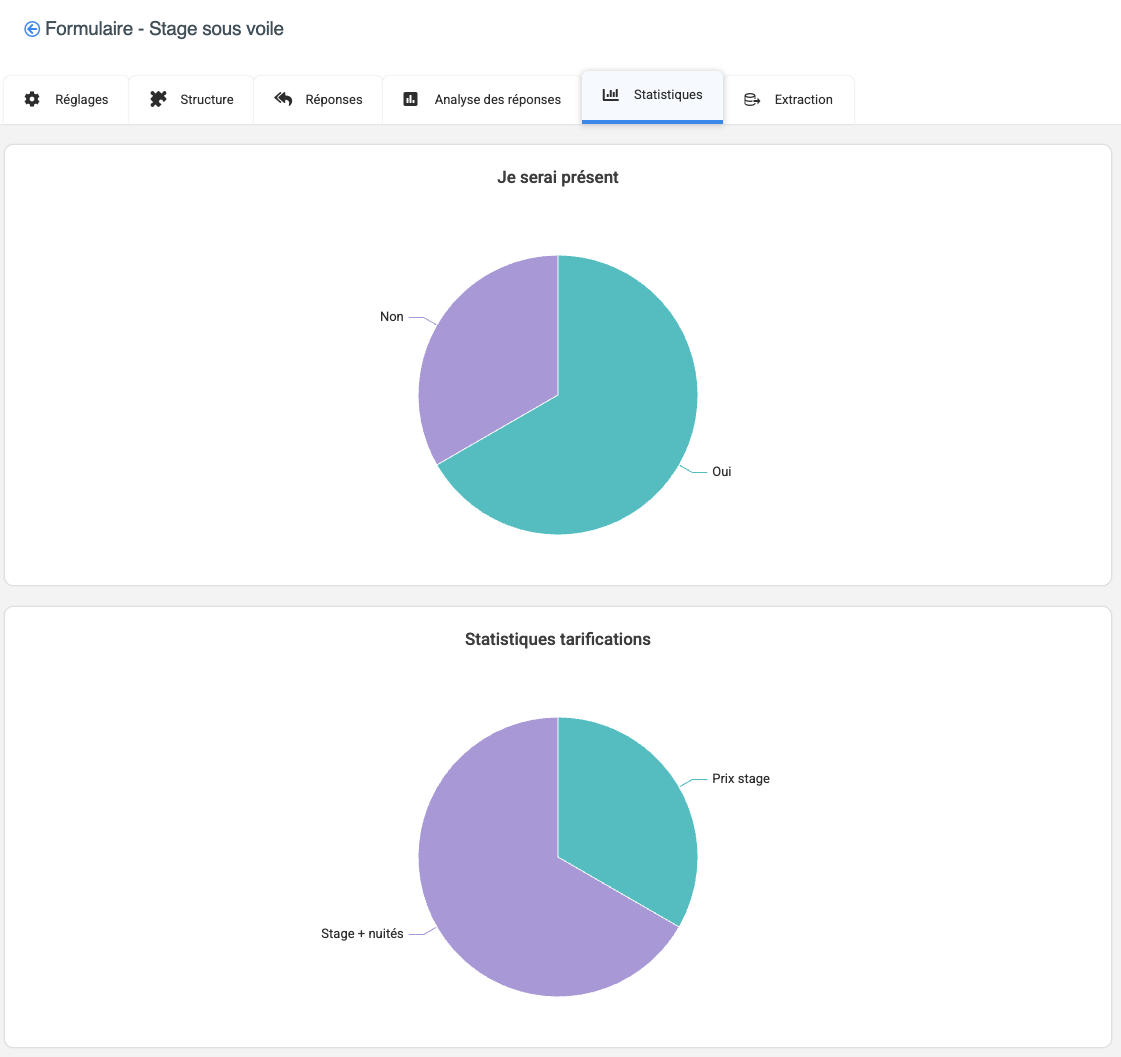Click the Statistiques tarifications chart title

pyautogui.click(x=558, y=639)
